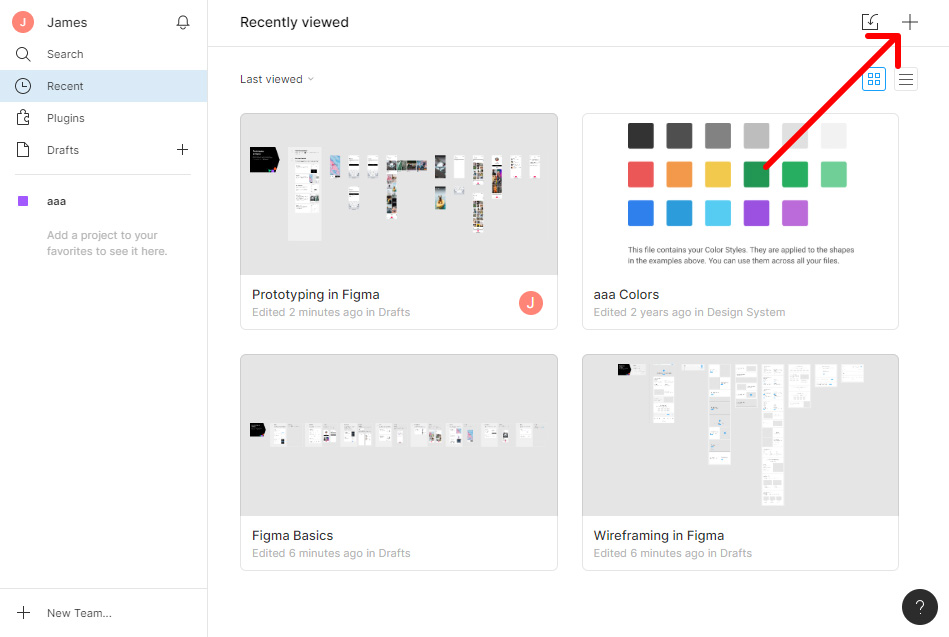Switch to grid view

pyautogui.click(x=874, y=79)
